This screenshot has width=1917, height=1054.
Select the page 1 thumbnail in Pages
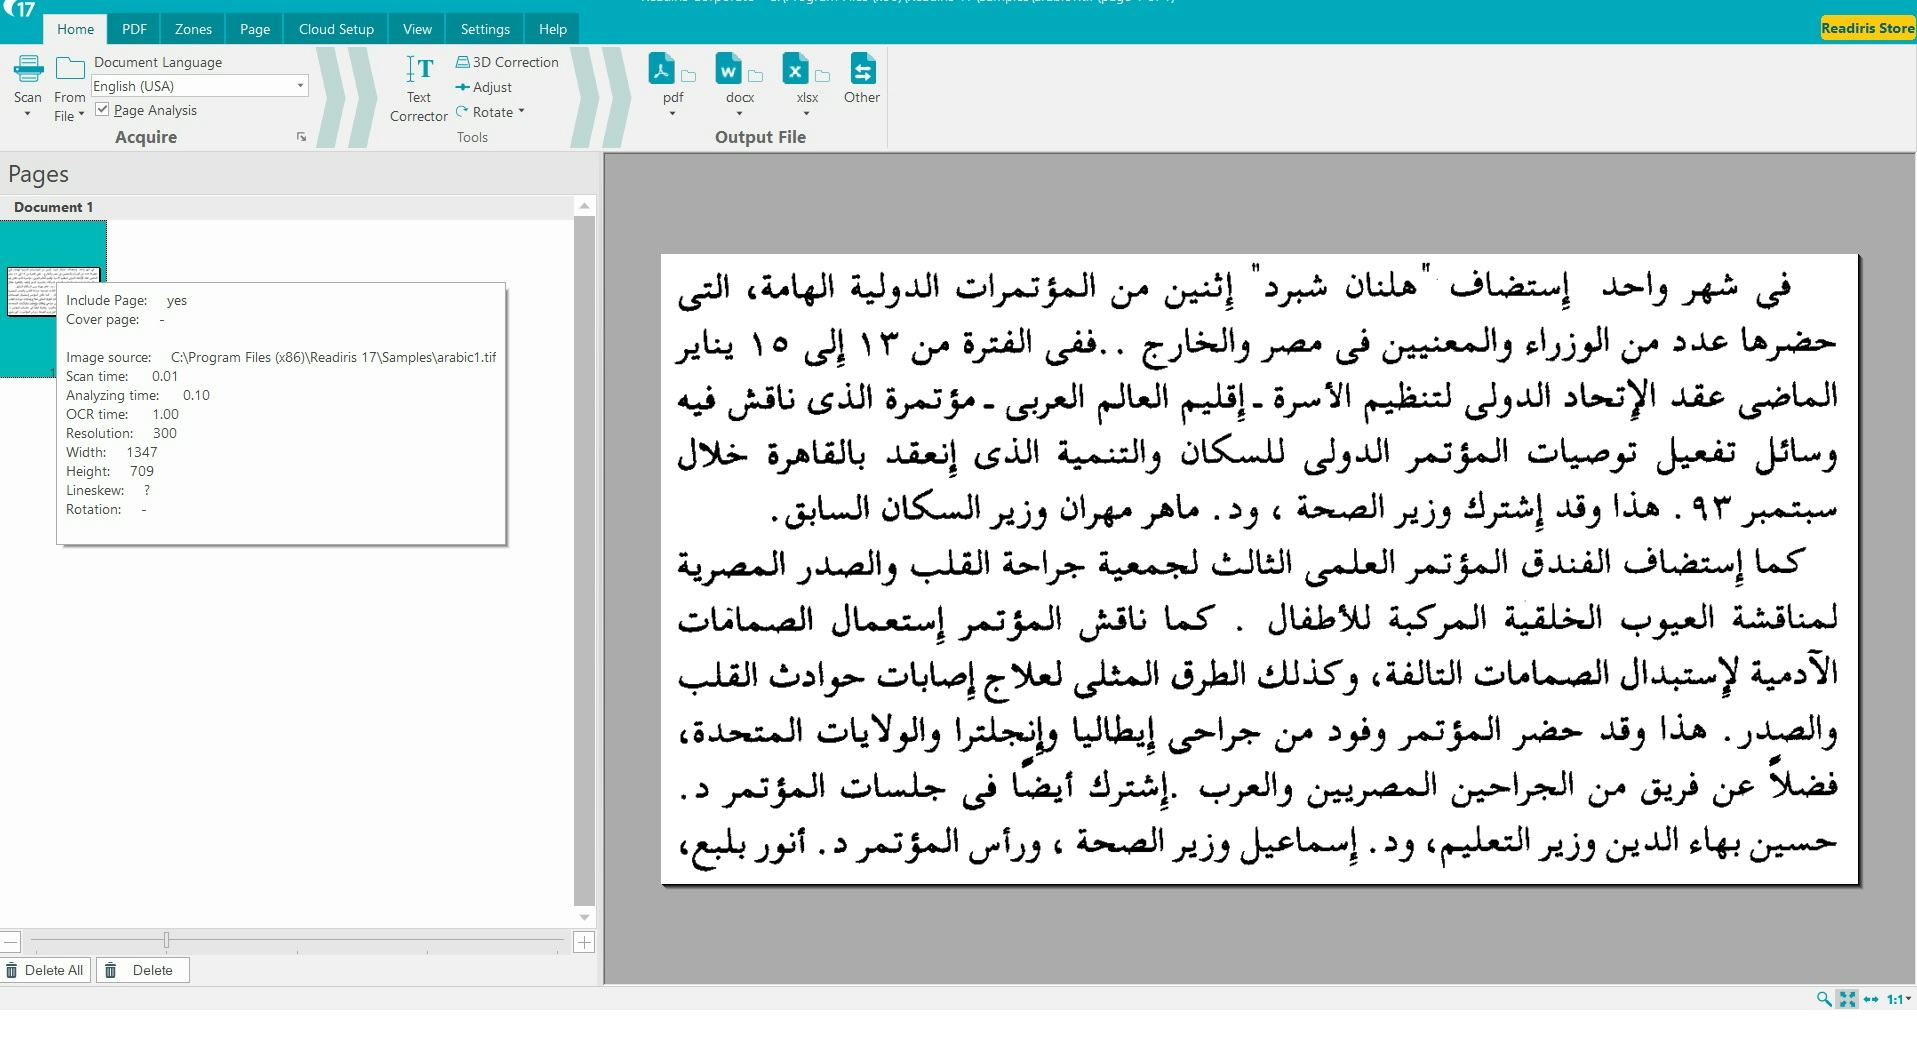[53, 298]
